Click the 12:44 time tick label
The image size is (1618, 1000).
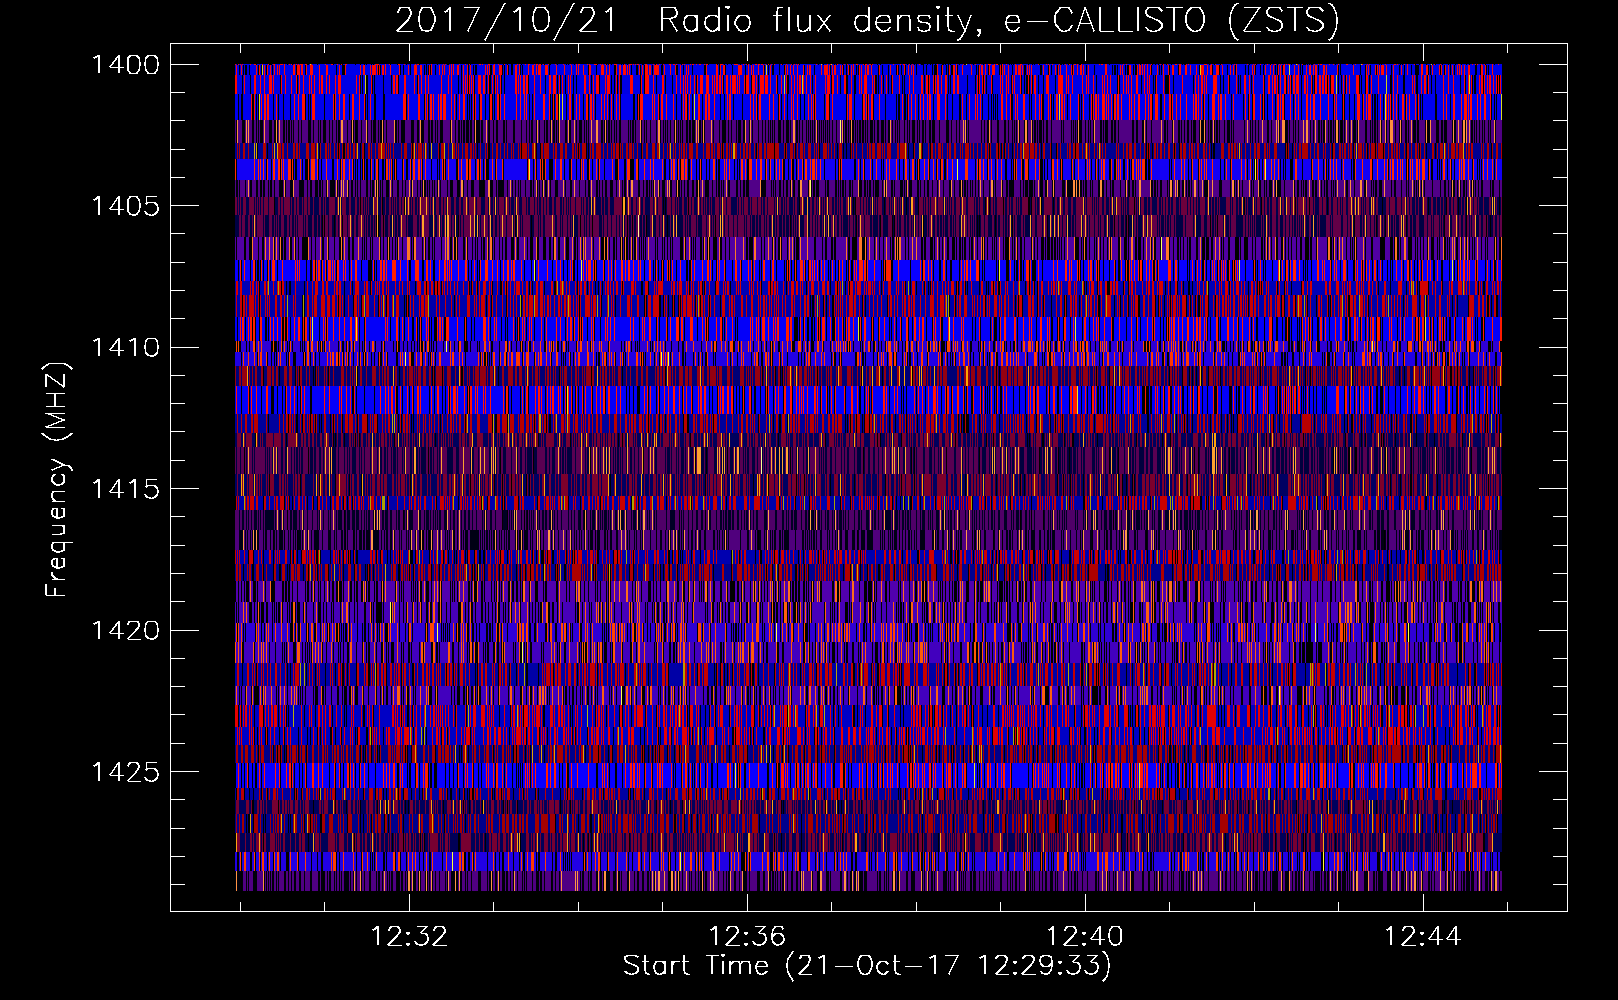1422,937
